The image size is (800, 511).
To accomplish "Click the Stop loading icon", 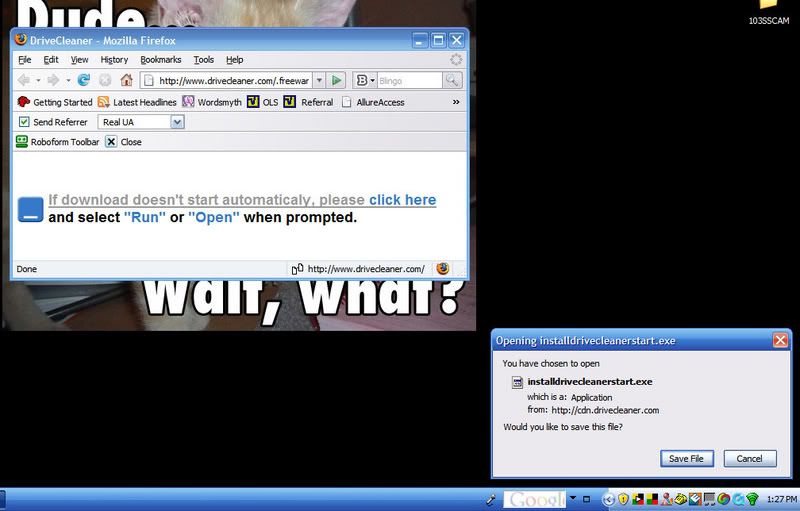I will [104, 80].
